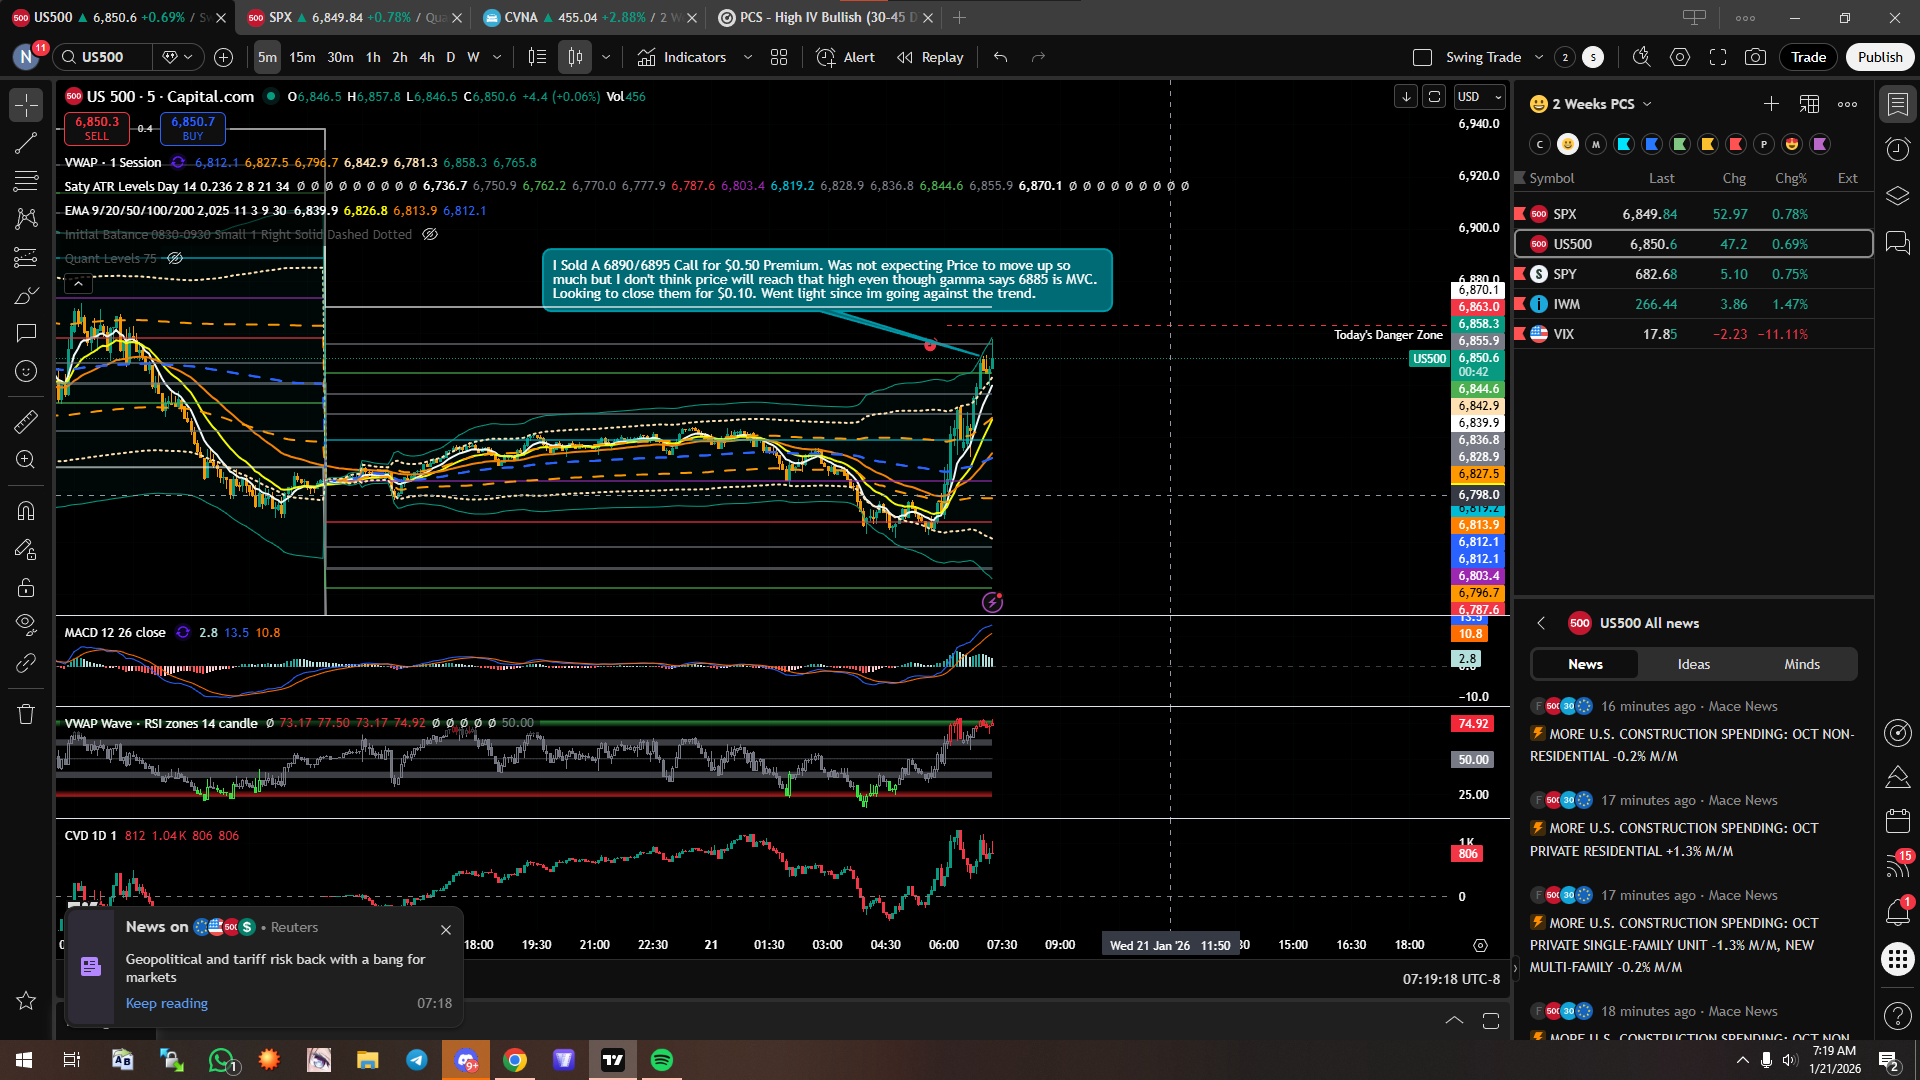
Task: Show hidden Quant Levels 75 indicator
Action: click(x=175, y=258)
